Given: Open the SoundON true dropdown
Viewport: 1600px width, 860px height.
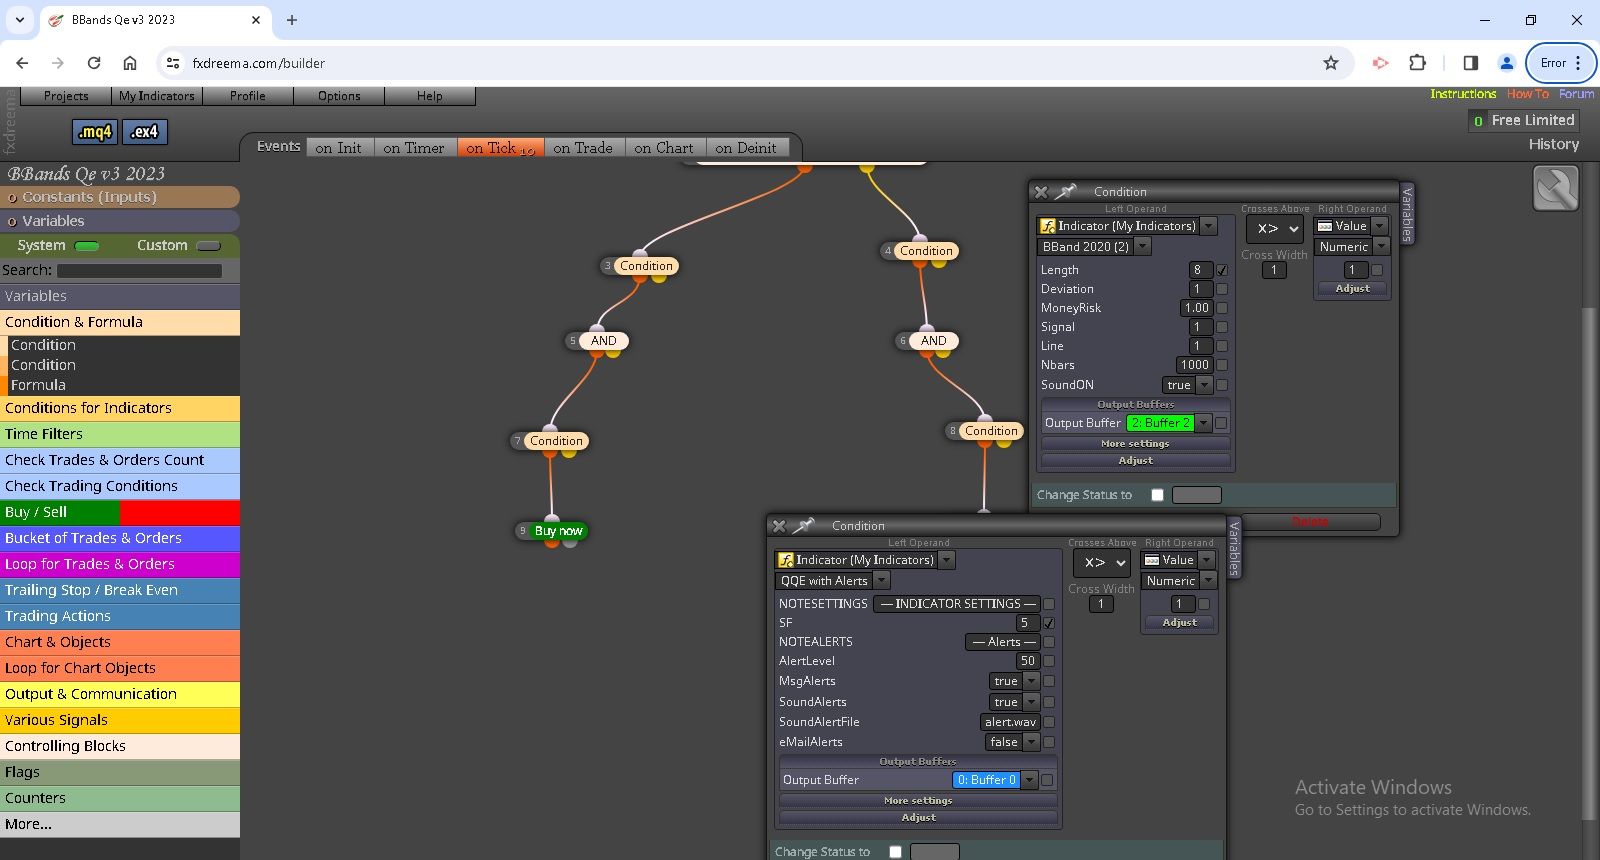Looking at the screenshot, I should coord(1187,385).
